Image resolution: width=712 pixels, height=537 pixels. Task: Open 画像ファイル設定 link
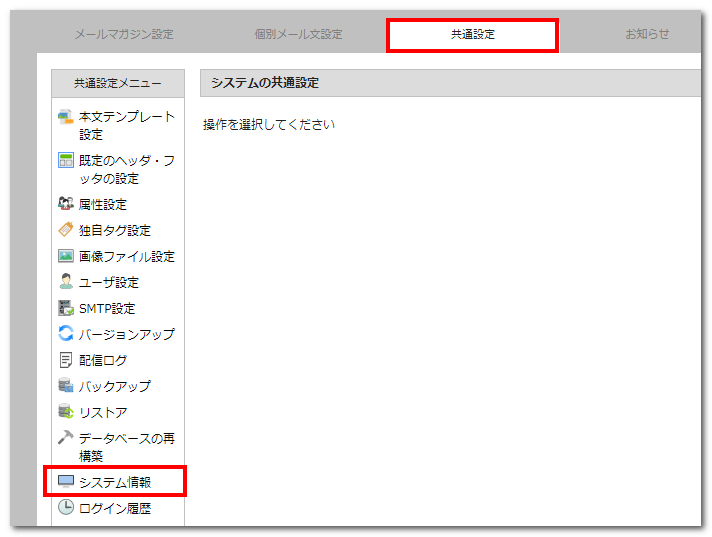coord(127,256)
